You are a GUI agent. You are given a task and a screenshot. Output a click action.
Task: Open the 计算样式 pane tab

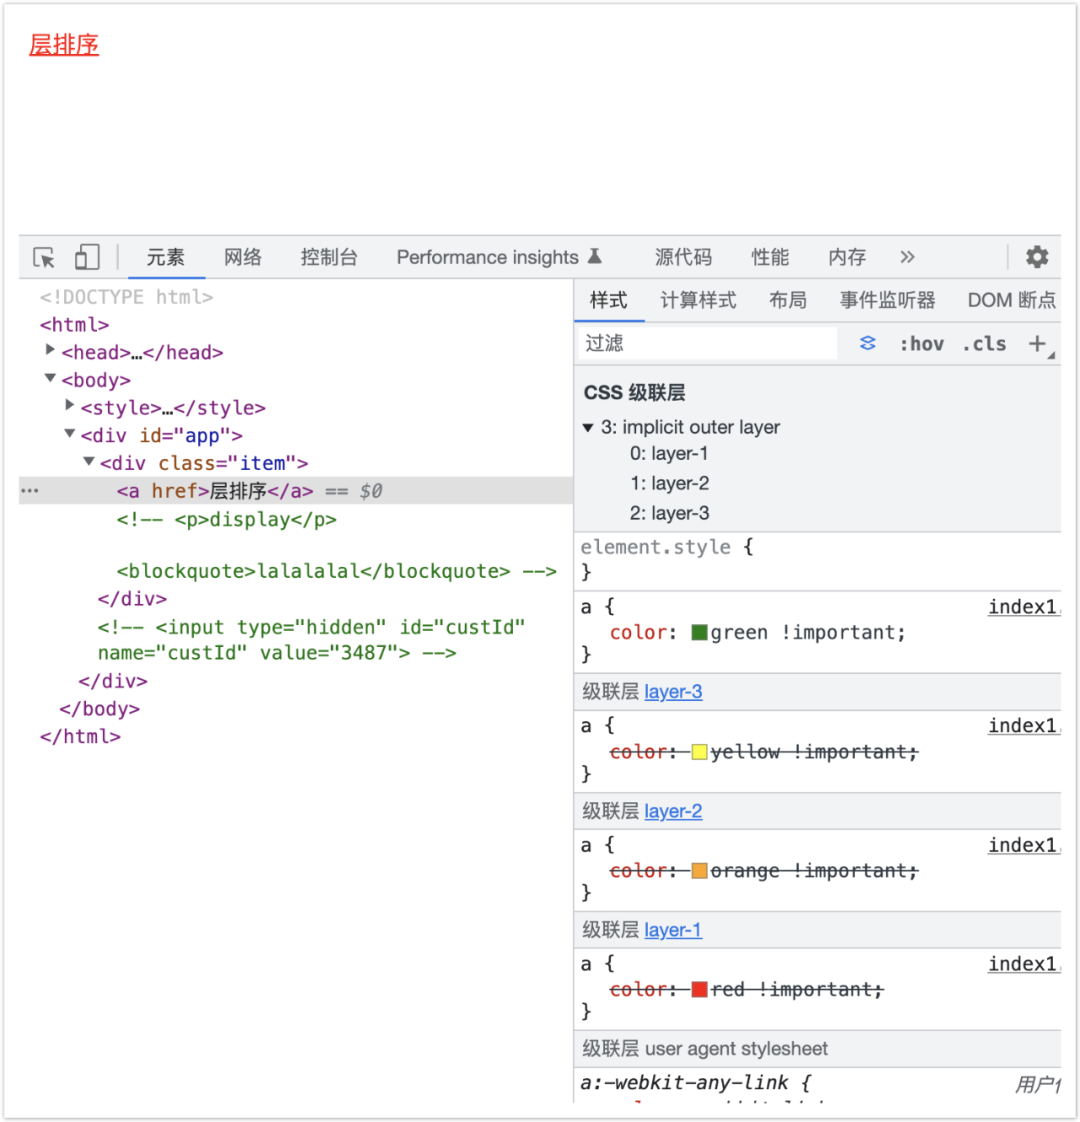click(698, 300)
